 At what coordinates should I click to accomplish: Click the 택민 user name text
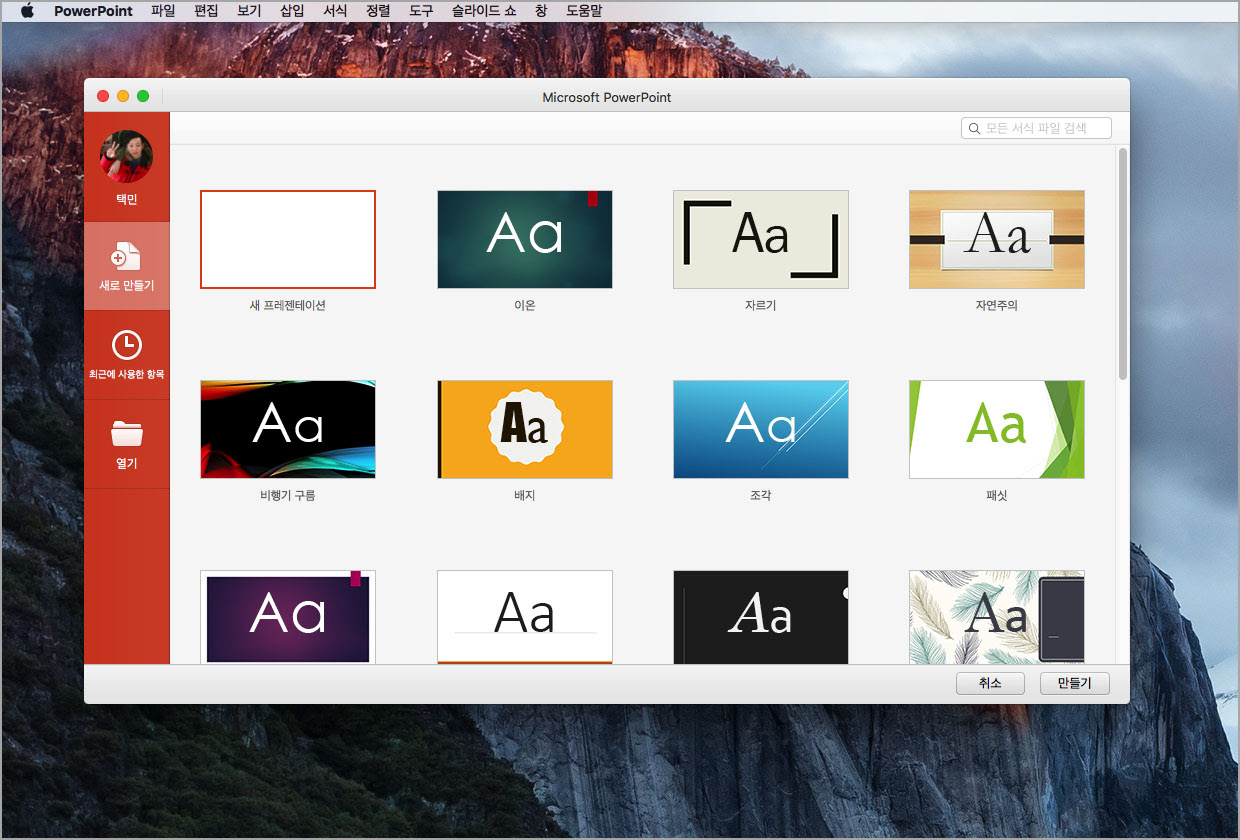(126, 200)
